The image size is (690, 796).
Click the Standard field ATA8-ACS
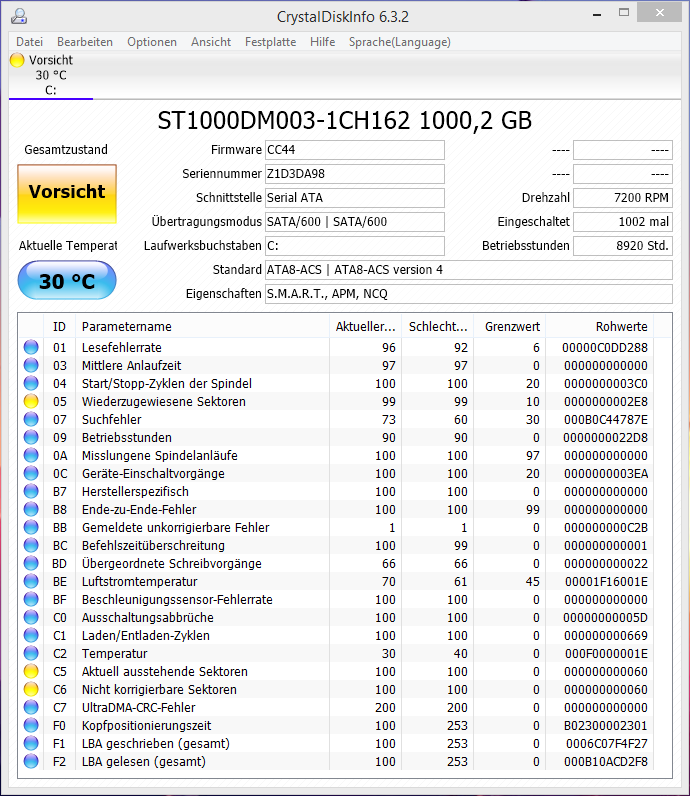tap(469, 270)
